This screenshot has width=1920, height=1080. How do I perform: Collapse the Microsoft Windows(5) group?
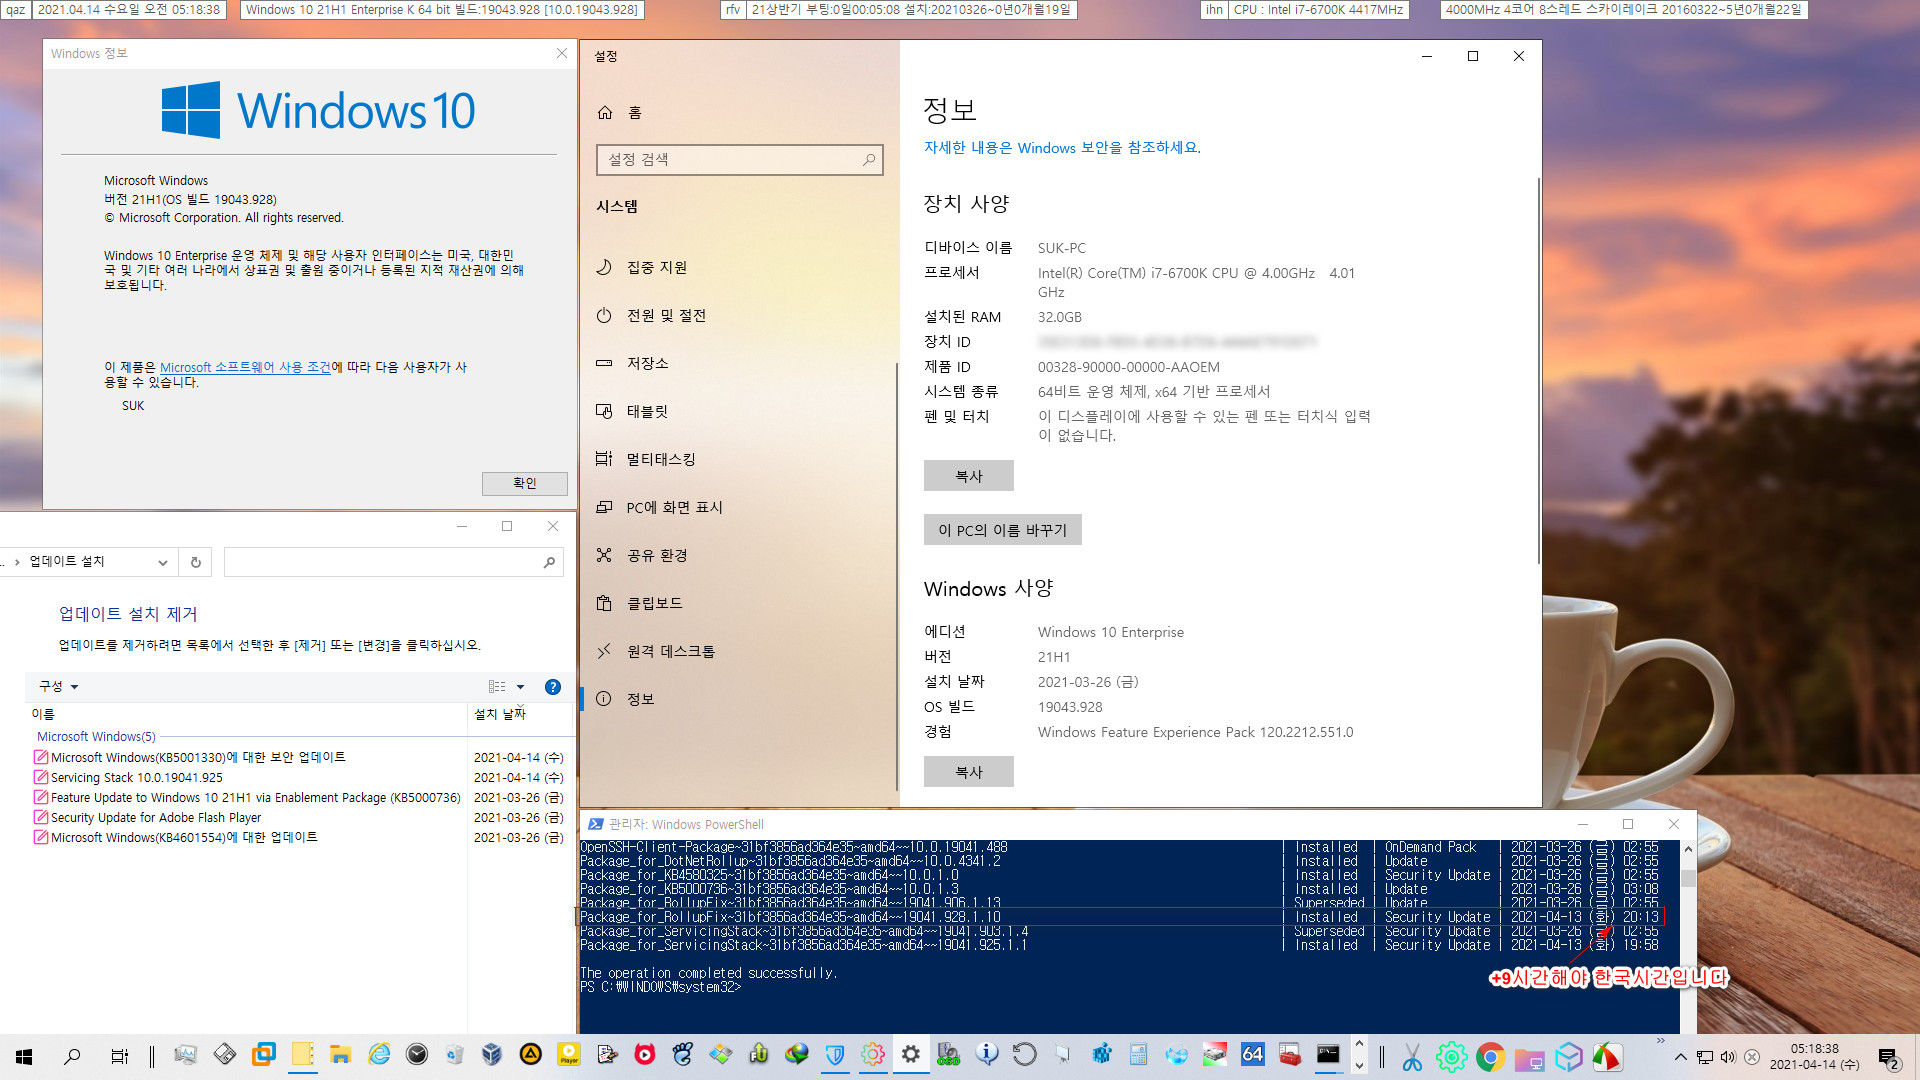(96, 737)
